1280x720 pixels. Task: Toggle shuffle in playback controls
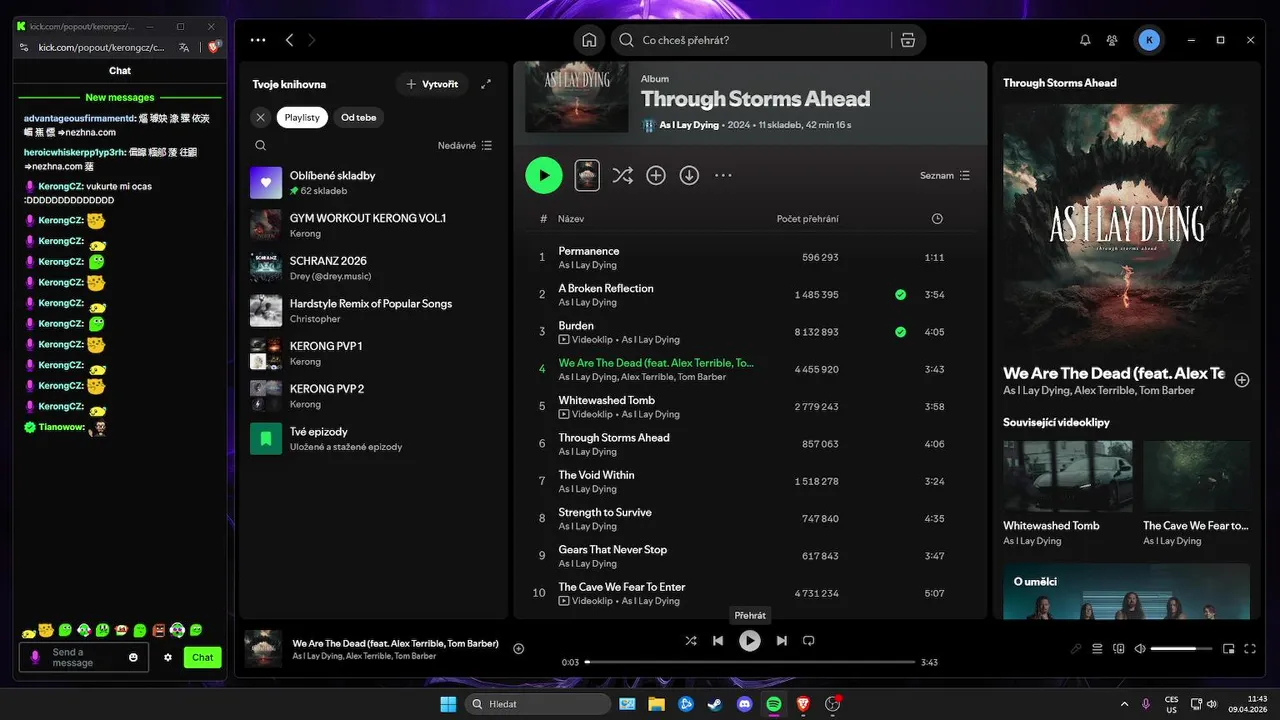click(x=691, y=640)
